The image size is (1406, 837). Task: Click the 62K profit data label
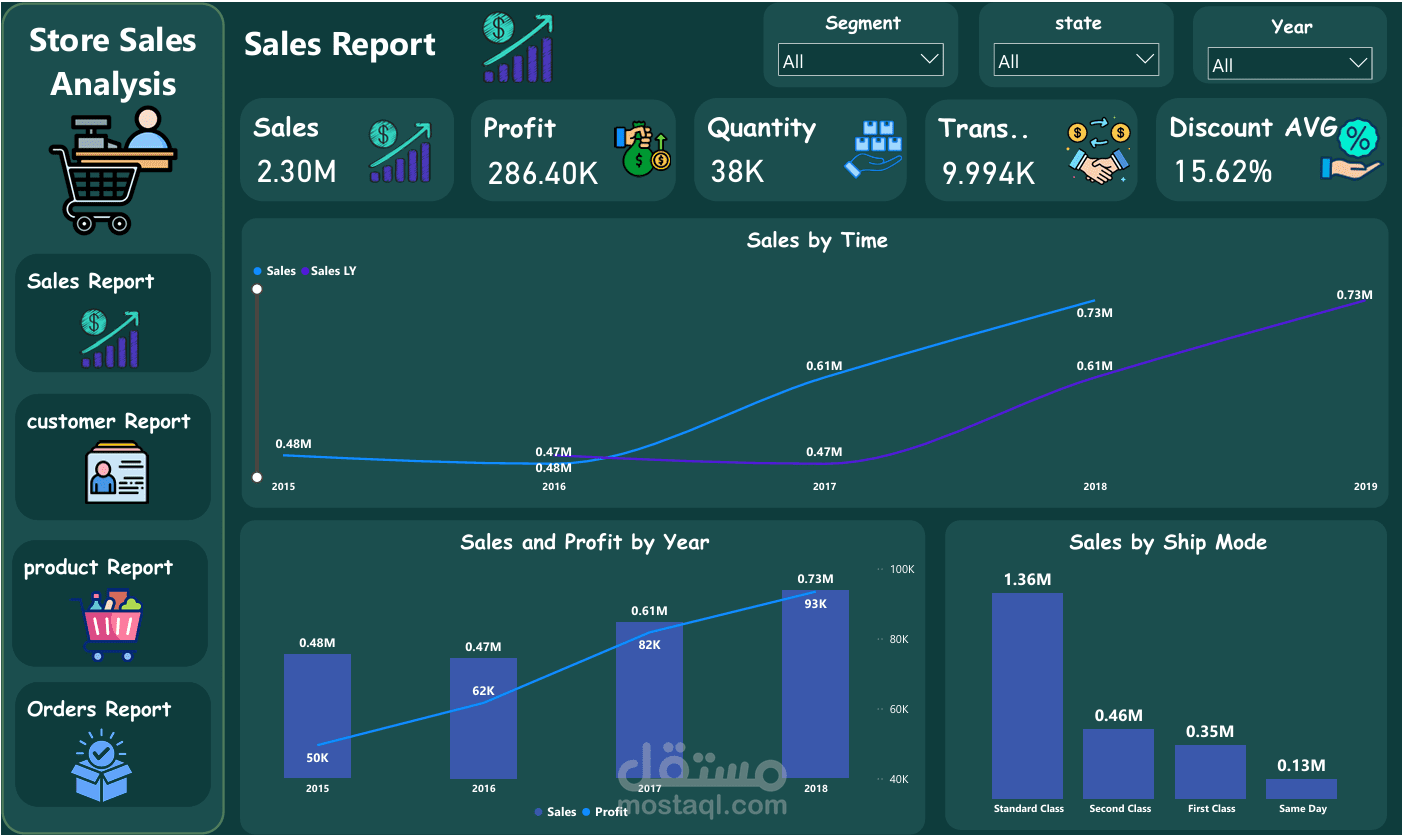click(x=484, y=691)
